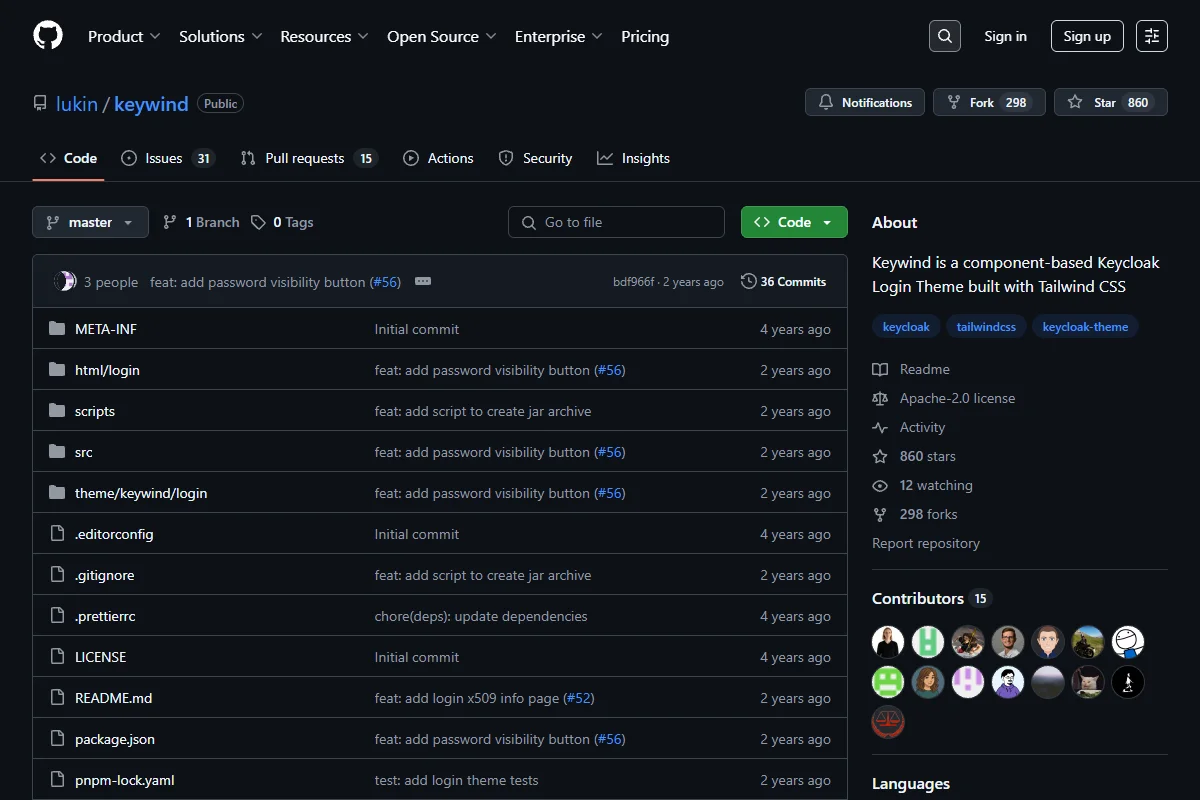This screenshot has height=800, width=1200.
Task: Click the tag icon beside 0 Tags
Action: [x=258, y=222]
